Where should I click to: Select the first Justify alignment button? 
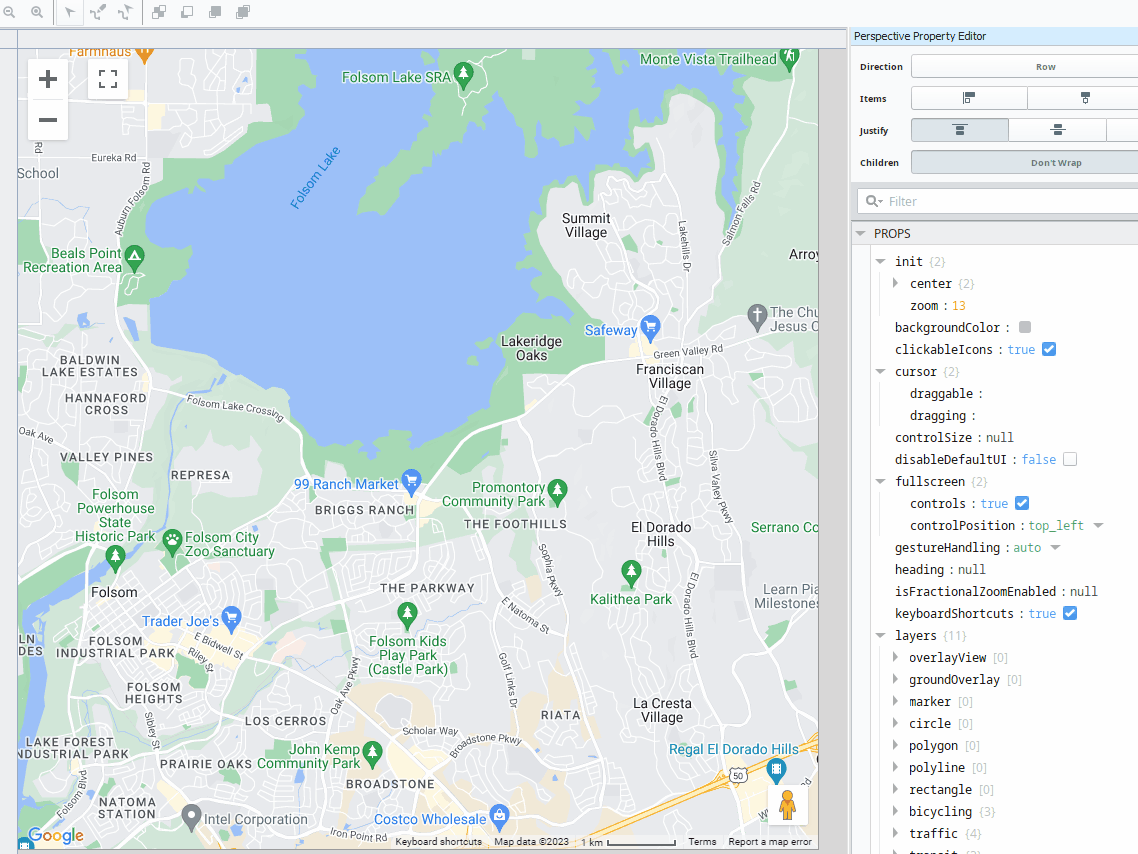tap(959, 130)
